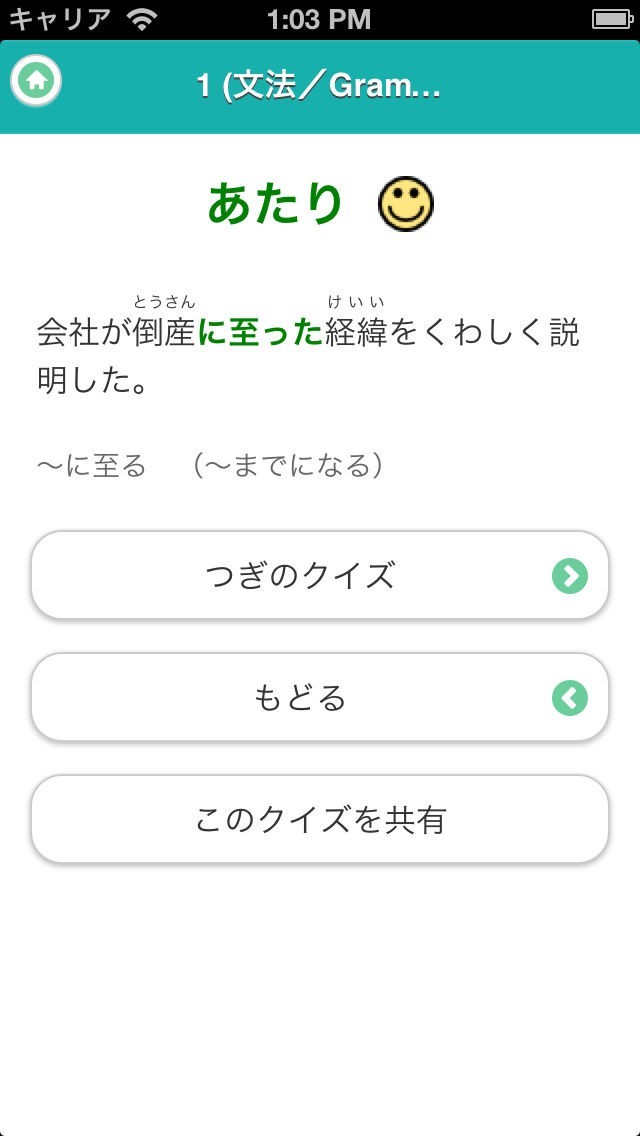
Task: Click the furigana けいい
Action: (x=356, y=302)
